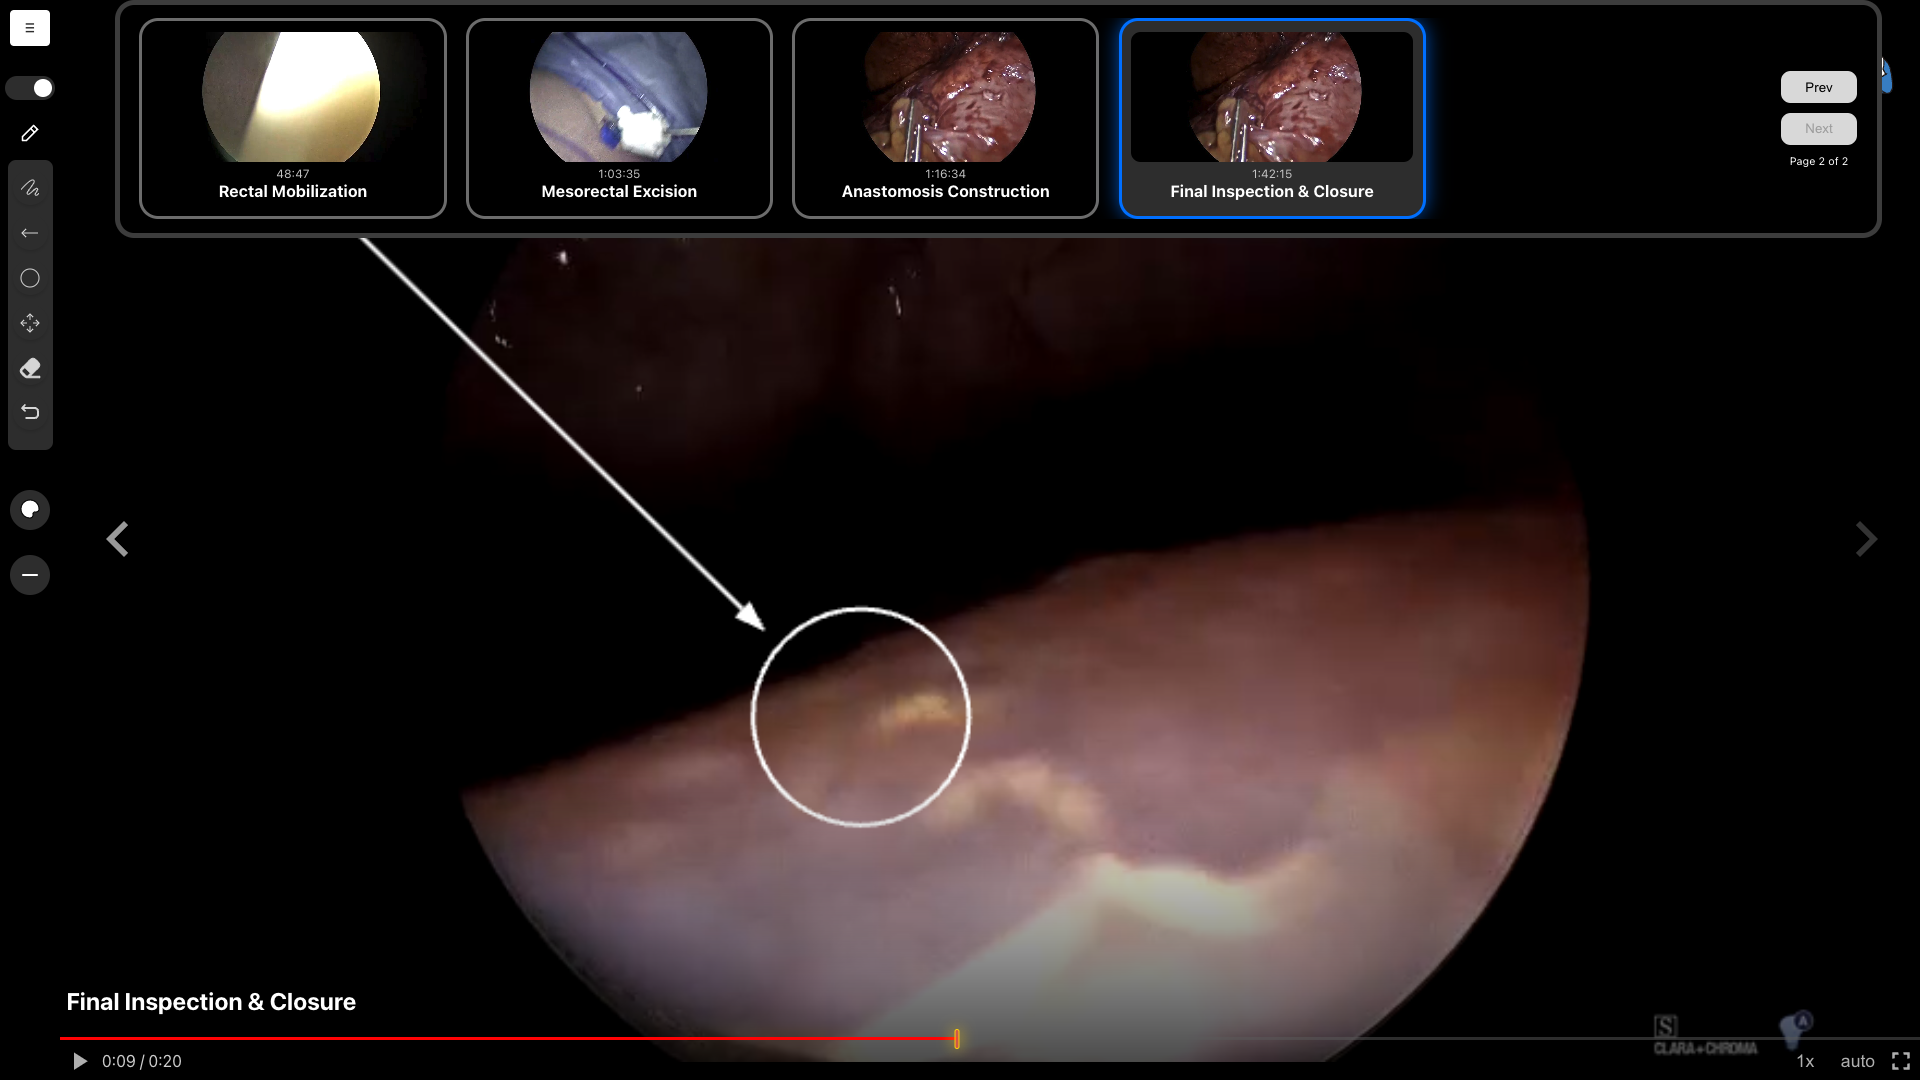Click the 0:09 / 0:20 time display
The width and height of the screenshot is (1920, 1080).
click(142, 1061)
